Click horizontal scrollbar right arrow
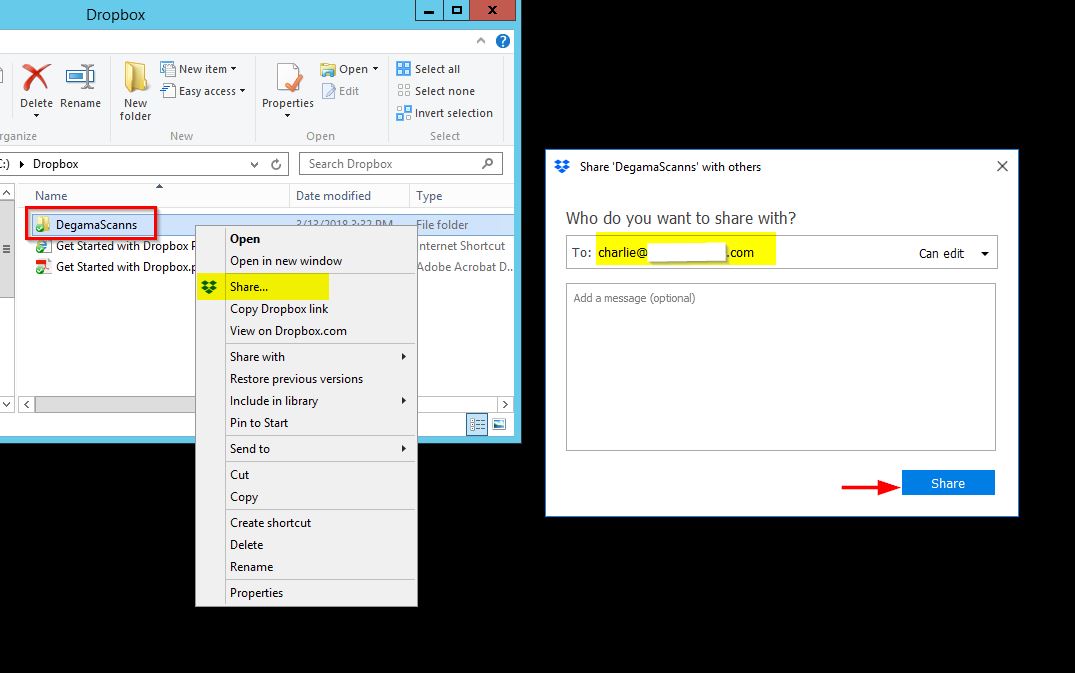Screen dimensions: 1075x673 click(505, 404)
